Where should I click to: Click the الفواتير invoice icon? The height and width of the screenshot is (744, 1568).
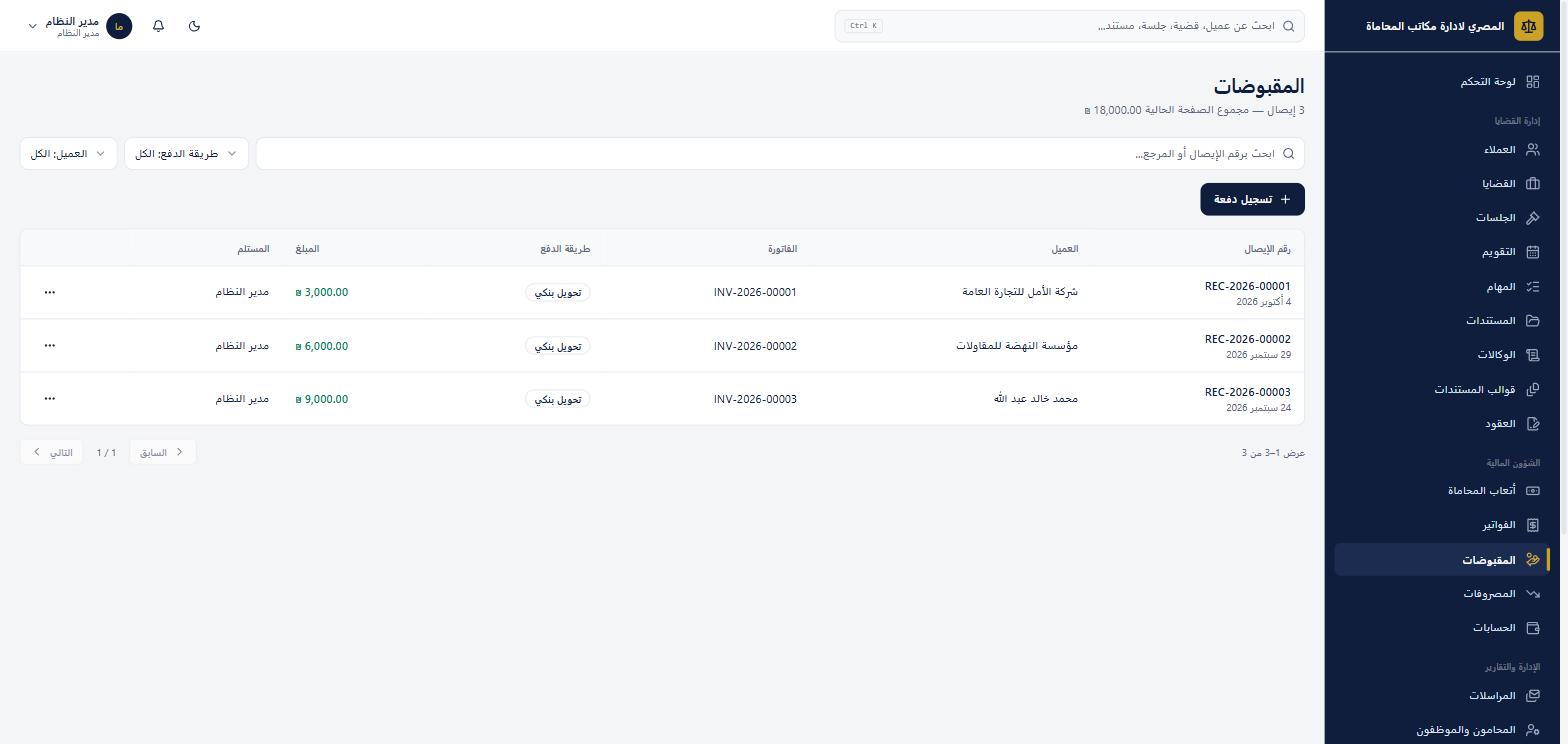1533,525
